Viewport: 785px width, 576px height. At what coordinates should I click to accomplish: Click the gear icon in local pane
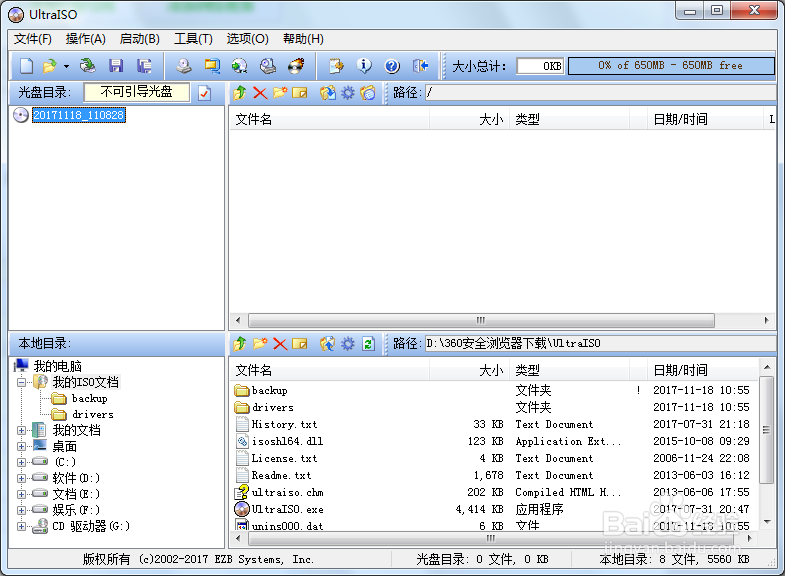[347, 344]
